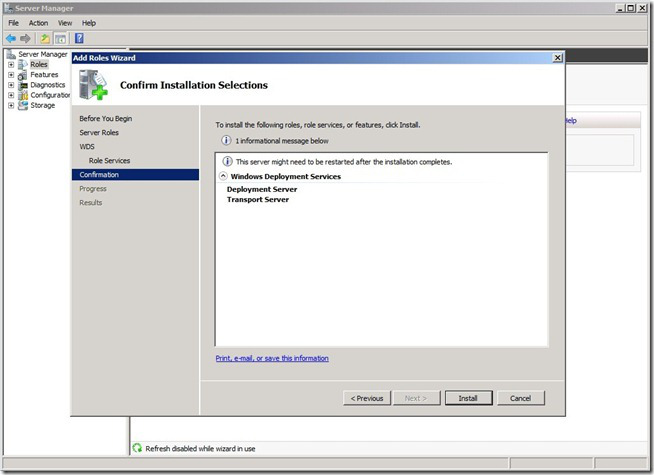The image size is (654, 475).
Task: Open the View menu
Action: coord(65,22)
